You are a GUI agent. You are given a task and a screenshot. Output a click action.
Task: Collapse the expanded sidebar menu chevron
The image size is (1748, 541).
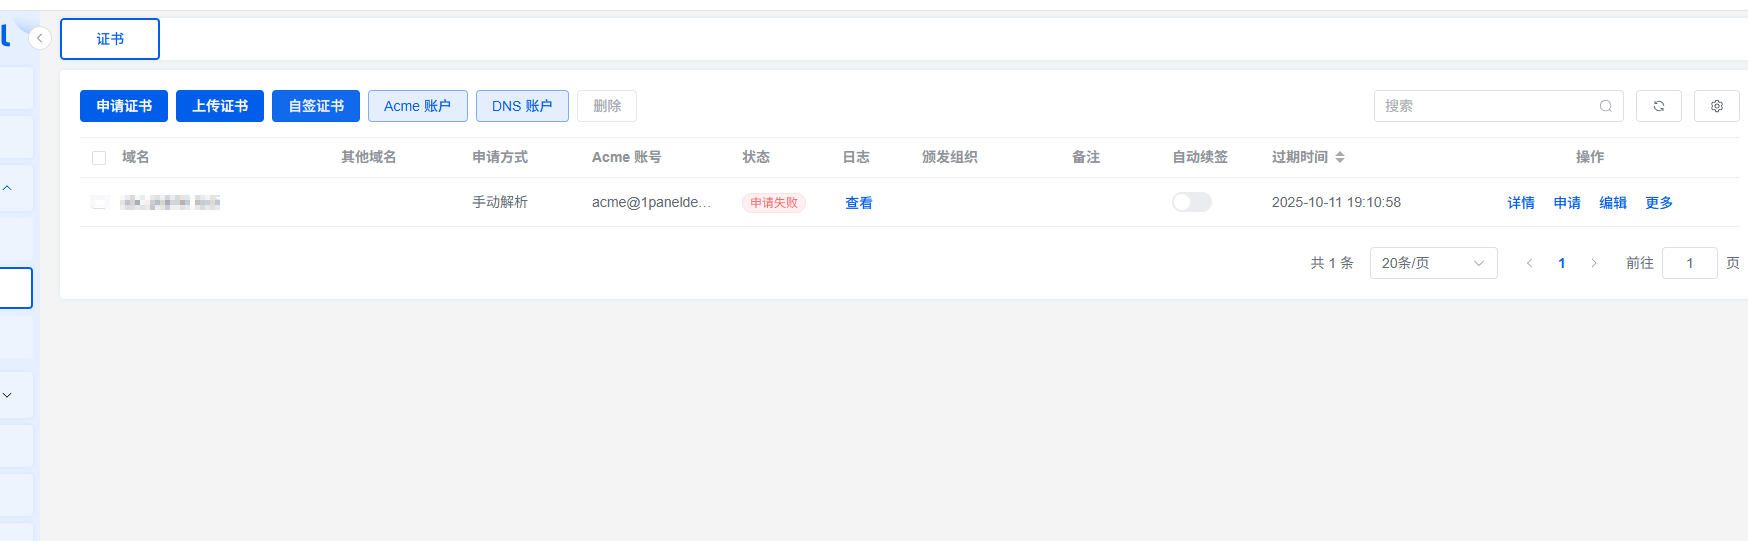pyautogui.click(x=7, y=188)
